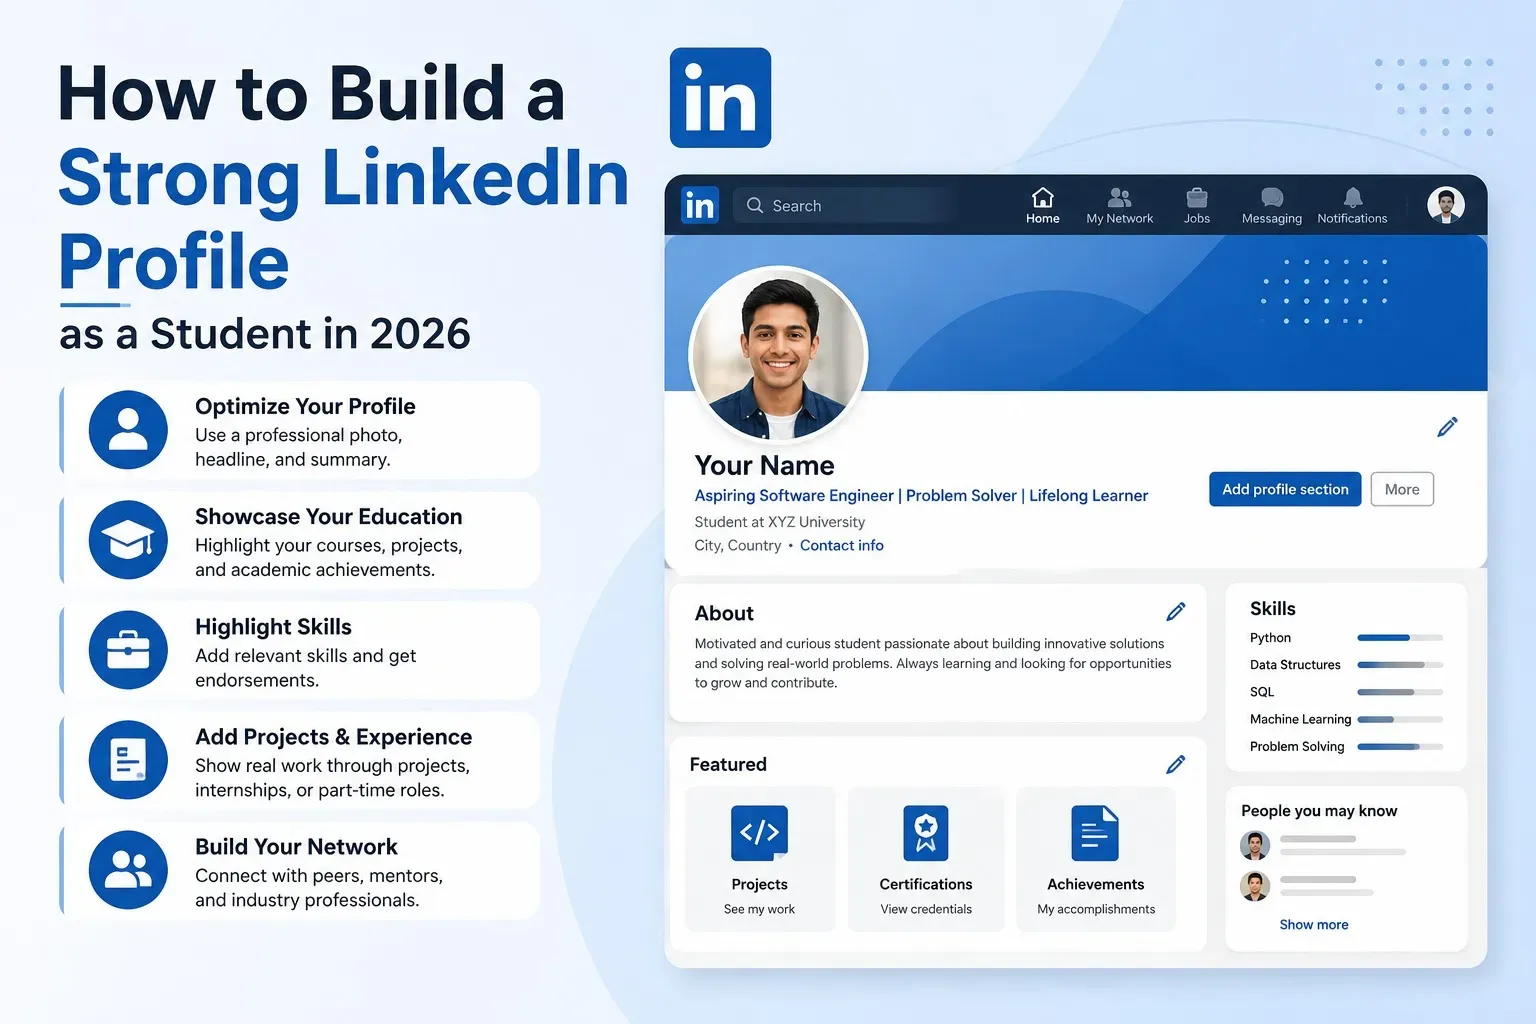The image size is (1536, 1024).
Task: Click the Achievements document icon
Action: [x=1095, y=833]
